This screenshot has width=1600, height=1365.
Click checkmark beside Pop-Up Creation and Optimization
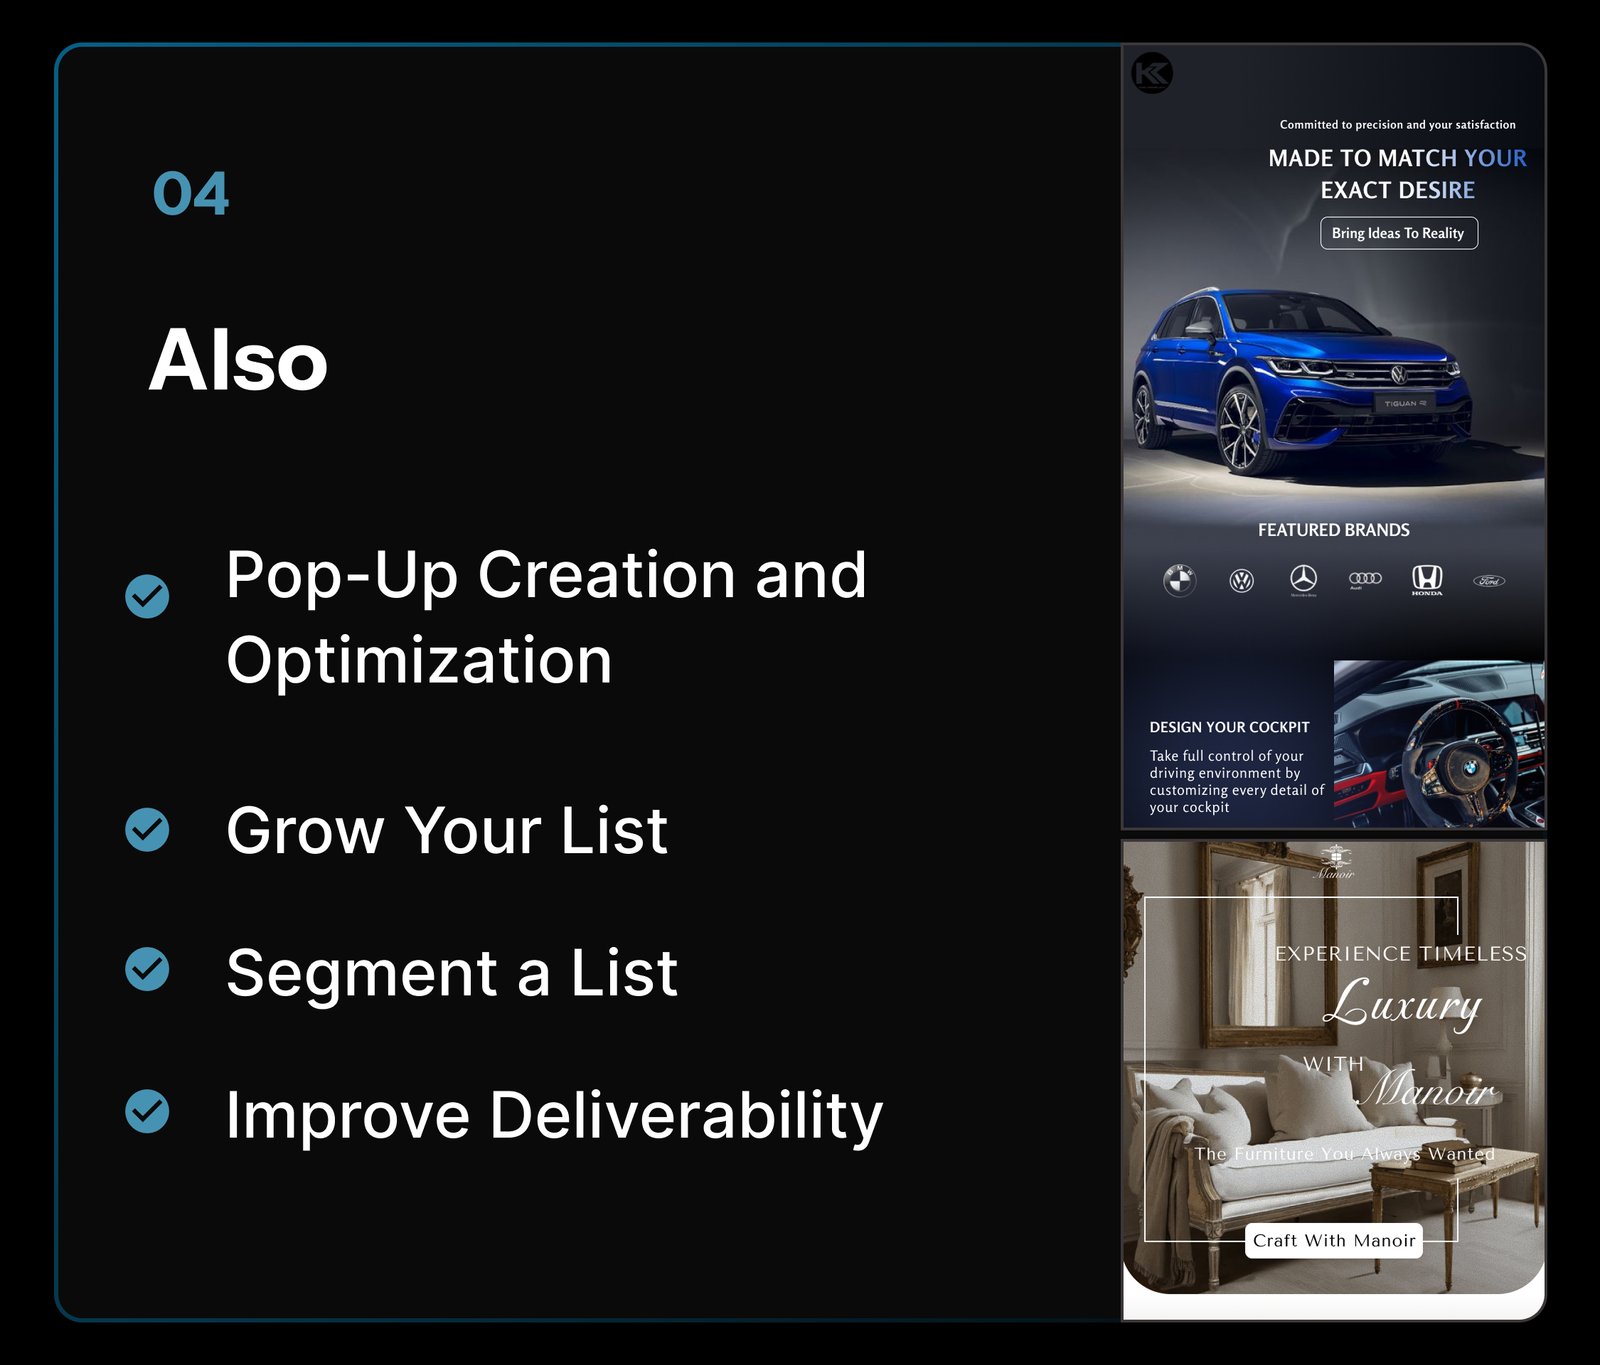[x=147, y=596]
